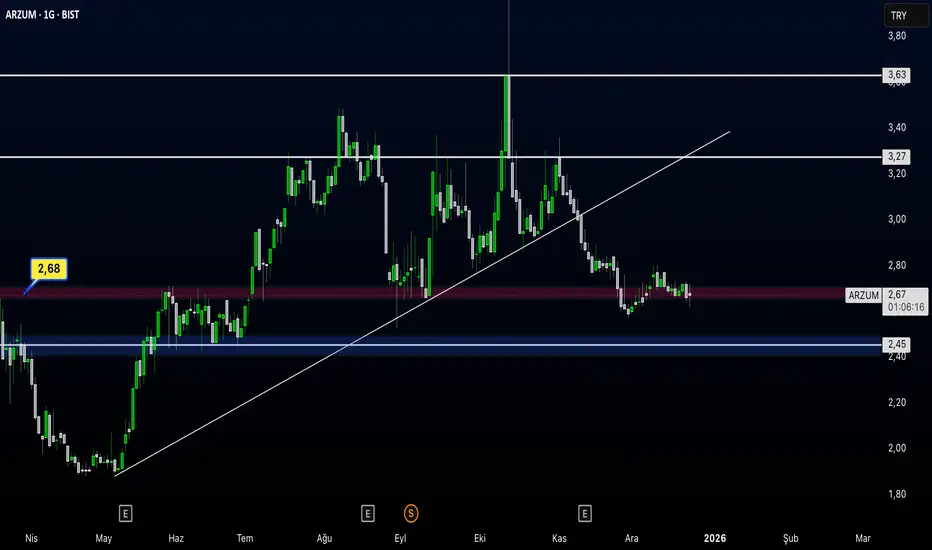Click the ARZUM last price tag
Screen dimensions: 932x550
pyautogui.click(x=863, y=296)
